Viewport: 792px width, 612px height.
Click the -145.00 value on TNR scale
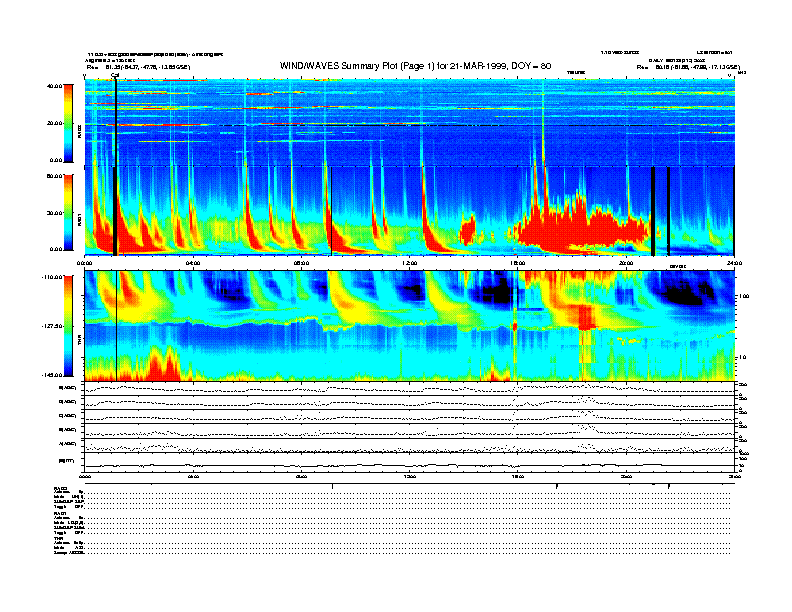pyautogui.click(x=52, y=375)
